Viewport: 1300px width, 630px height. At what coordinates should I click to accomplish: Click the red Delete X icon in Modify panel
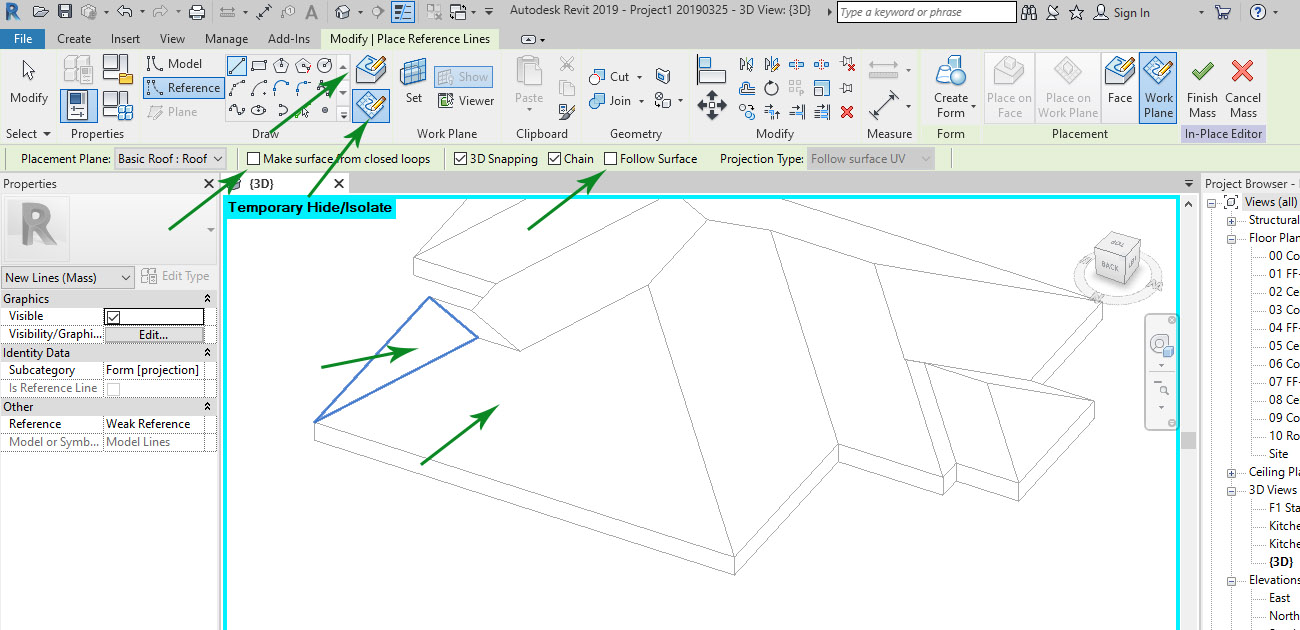tap(847, 112)
